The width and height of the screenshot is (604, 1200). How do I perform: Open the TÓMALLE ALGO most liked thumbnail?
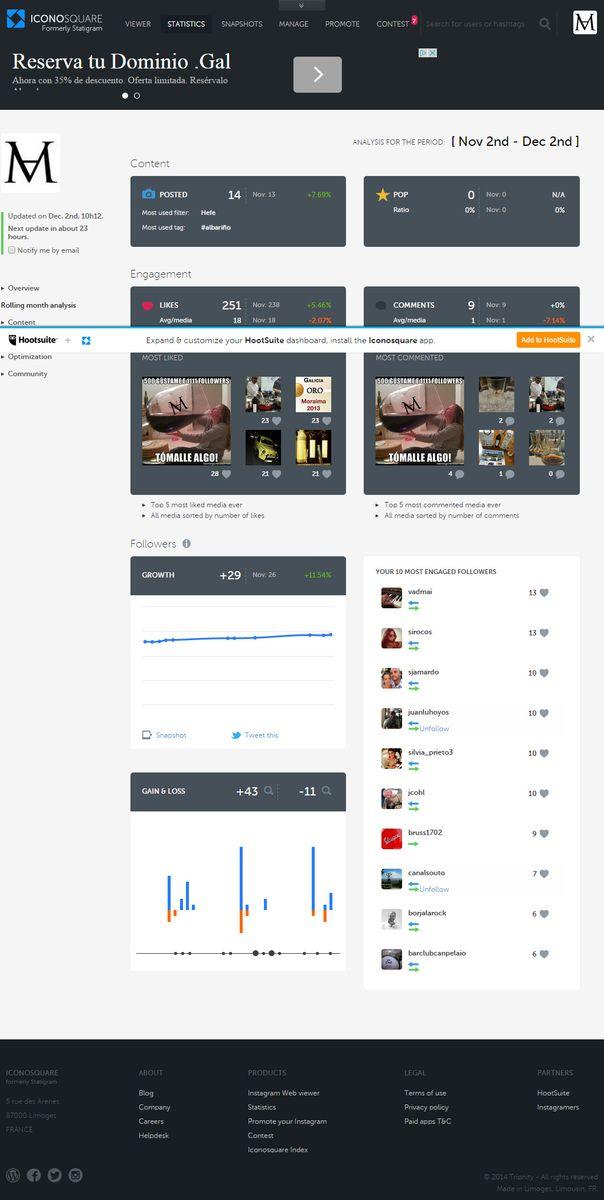[x=186, y=421]
